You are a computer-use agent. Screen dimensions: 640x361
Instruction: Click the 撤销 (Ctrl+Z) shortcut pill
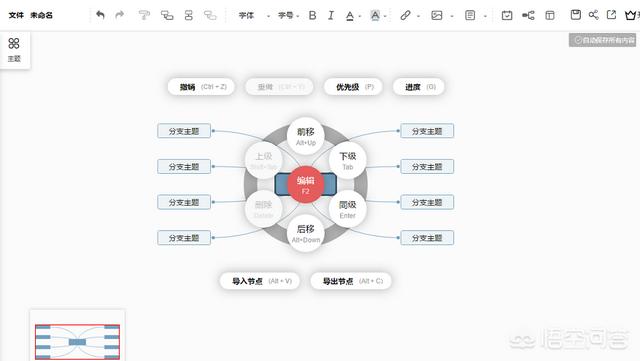coord(201,87)
